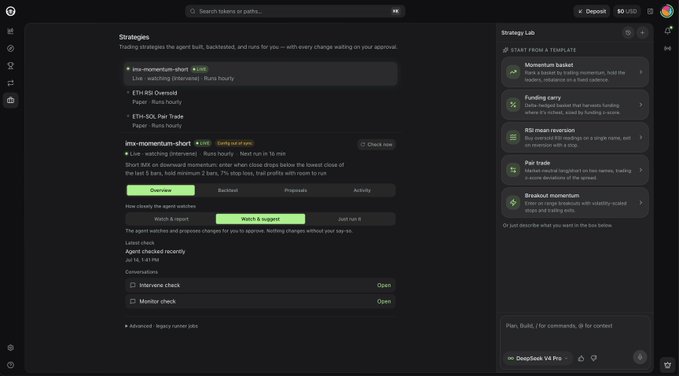Click the clipboard icon beside the balance
The image size is (679, 376).
coord(650,11)
